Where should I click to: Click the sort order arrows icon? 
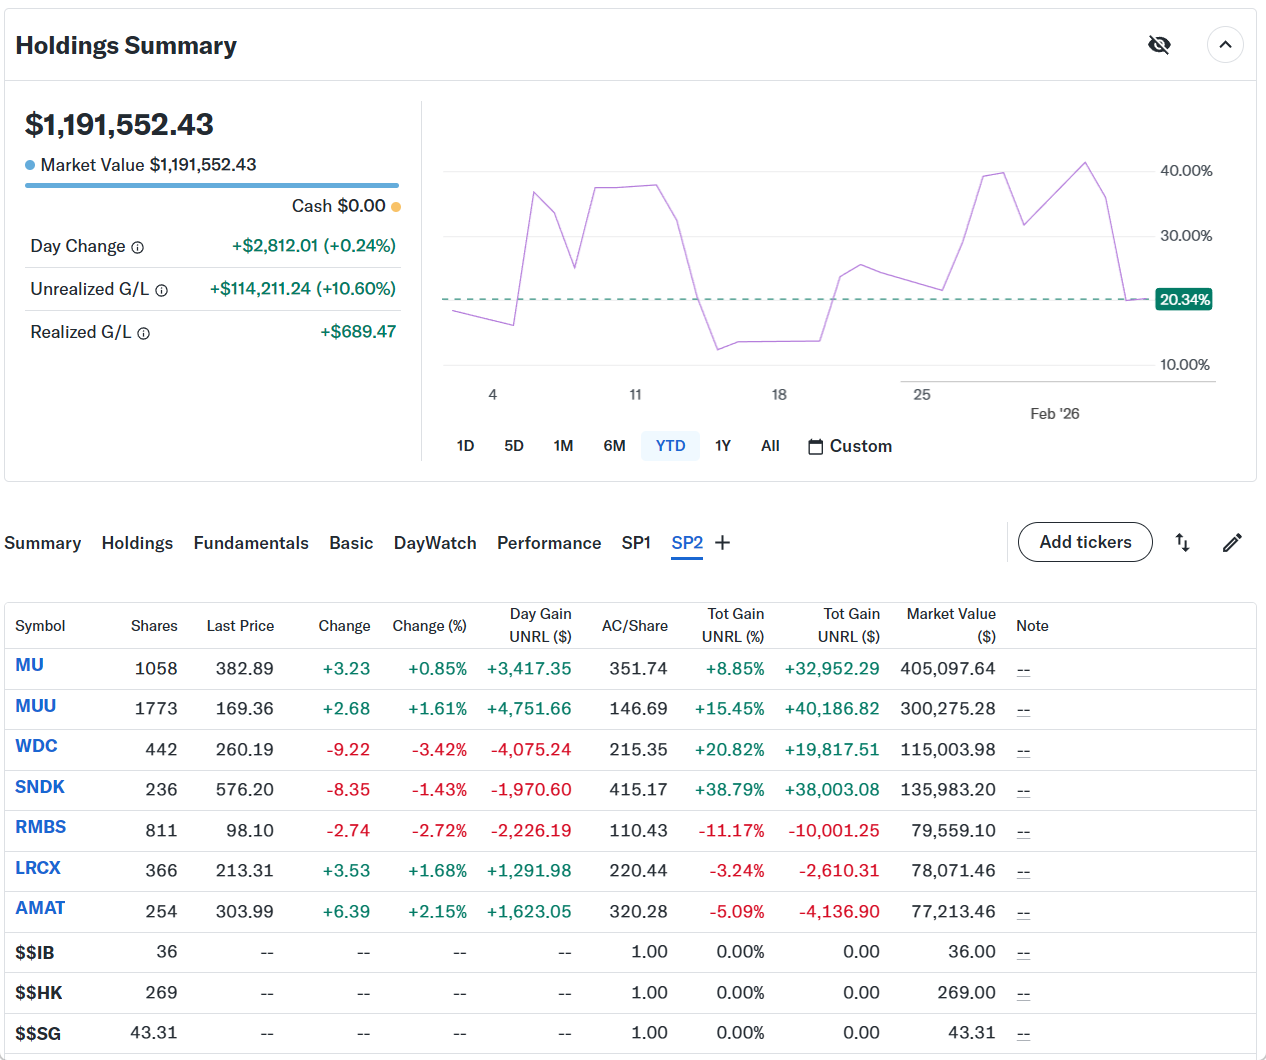click(x=1182, y=542)
